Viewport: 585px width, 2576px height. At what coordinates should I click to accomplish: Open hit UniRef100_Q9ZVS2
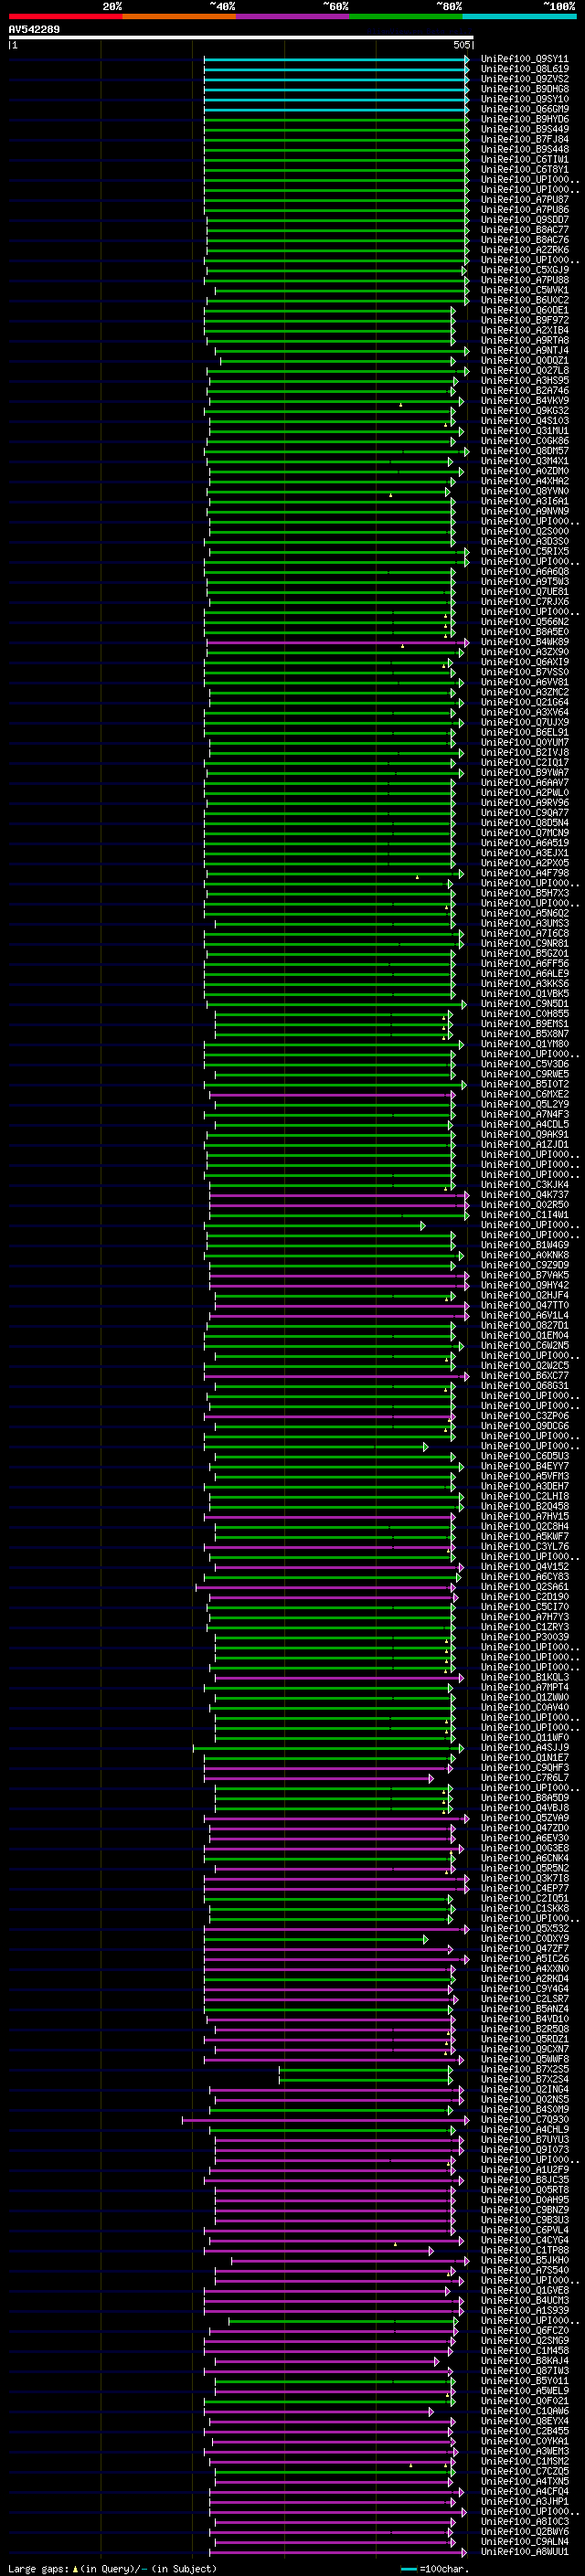click(x=524, y=79)
